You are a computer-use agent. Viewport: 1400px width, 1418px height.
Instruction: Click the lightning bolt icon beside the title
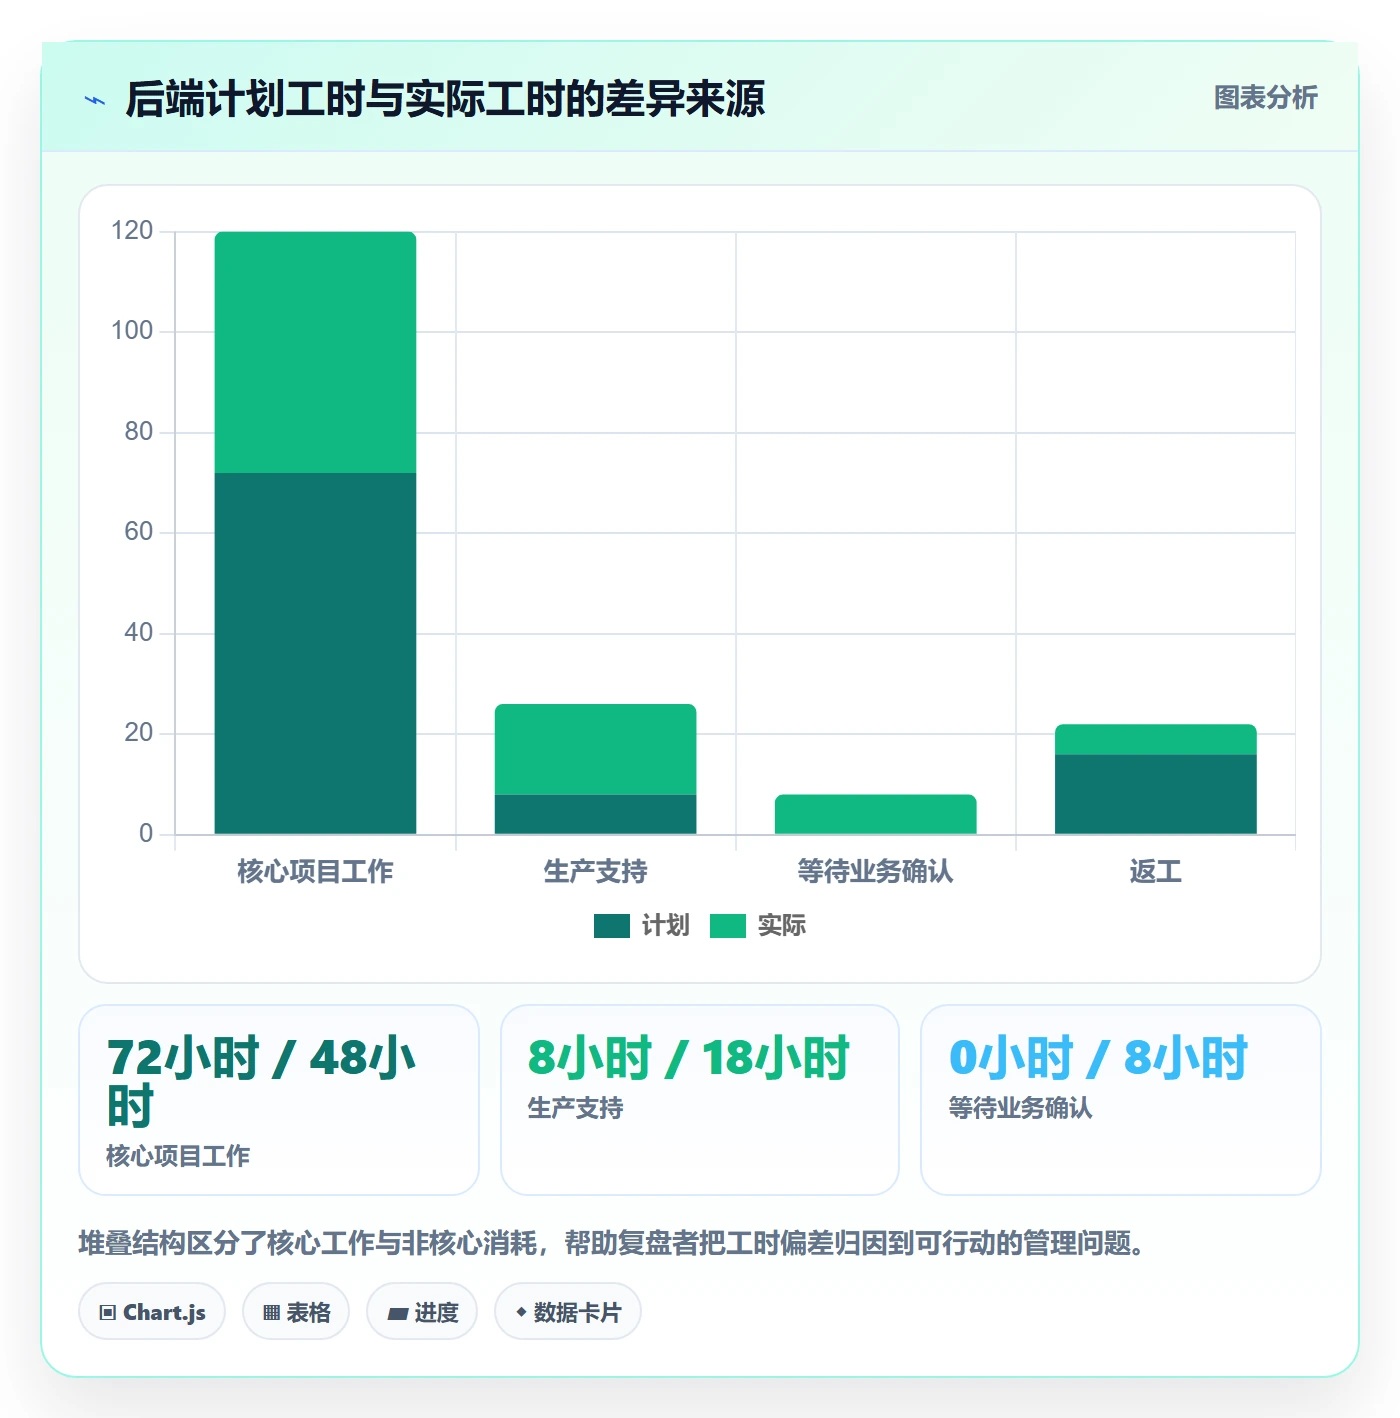[95, 100]
